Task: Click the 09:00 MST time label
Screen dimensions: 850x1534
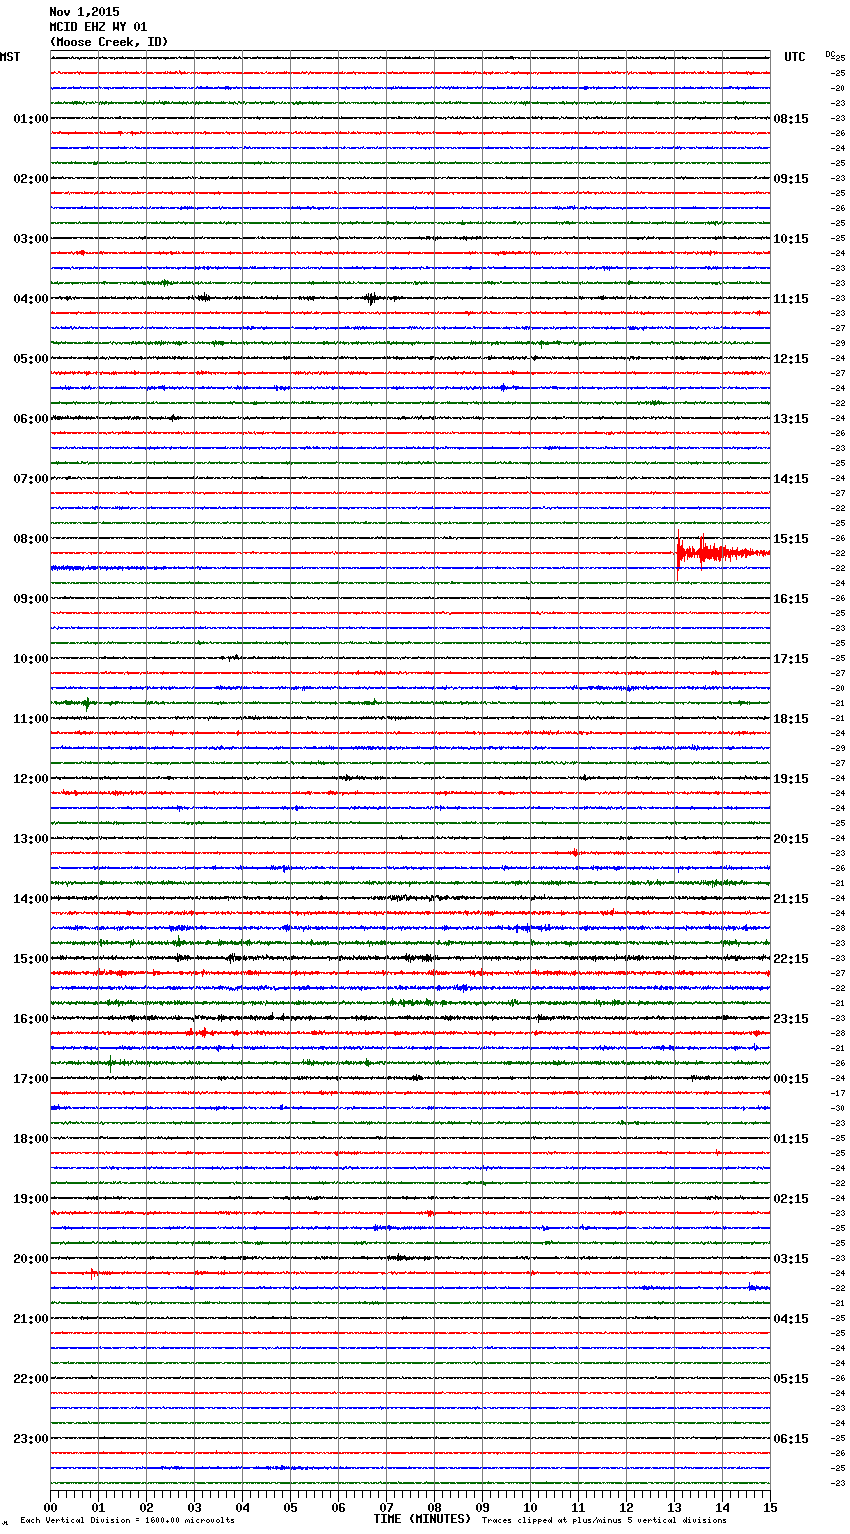Action: tap(31, 599)
